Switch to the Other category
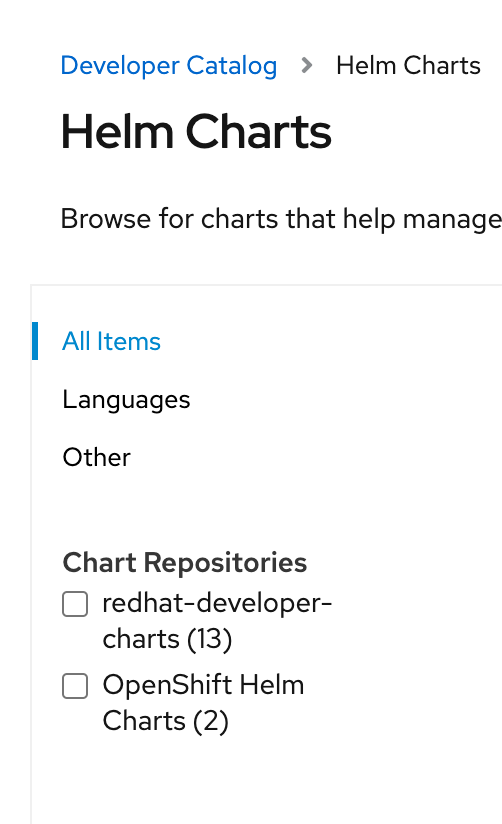 (96, 457)
